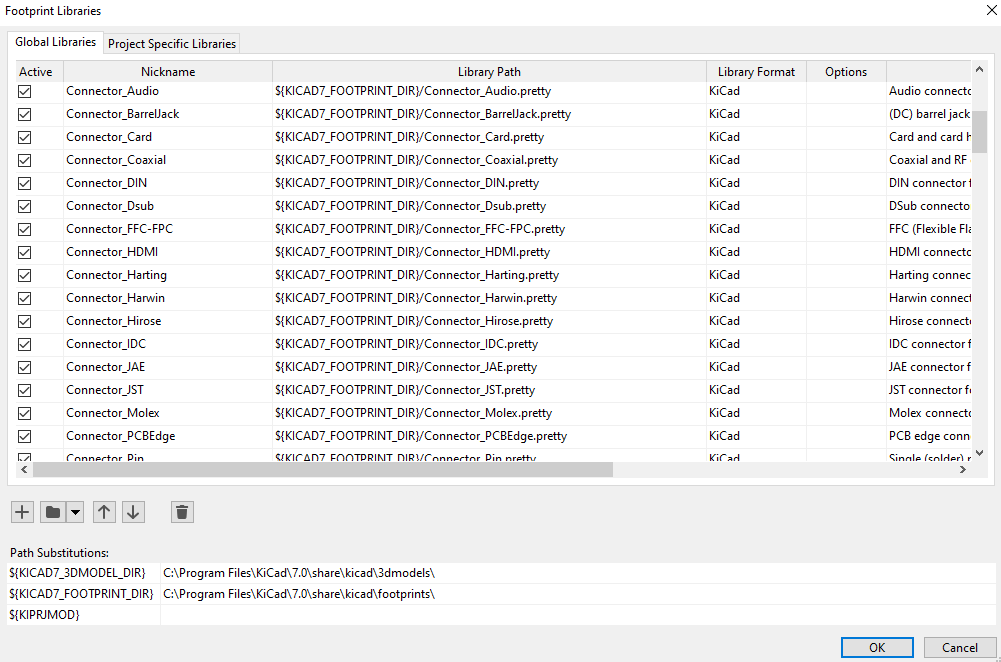Click the 3dmodels path value
This screenshot has height=662, width=1001.
point(578,573)
